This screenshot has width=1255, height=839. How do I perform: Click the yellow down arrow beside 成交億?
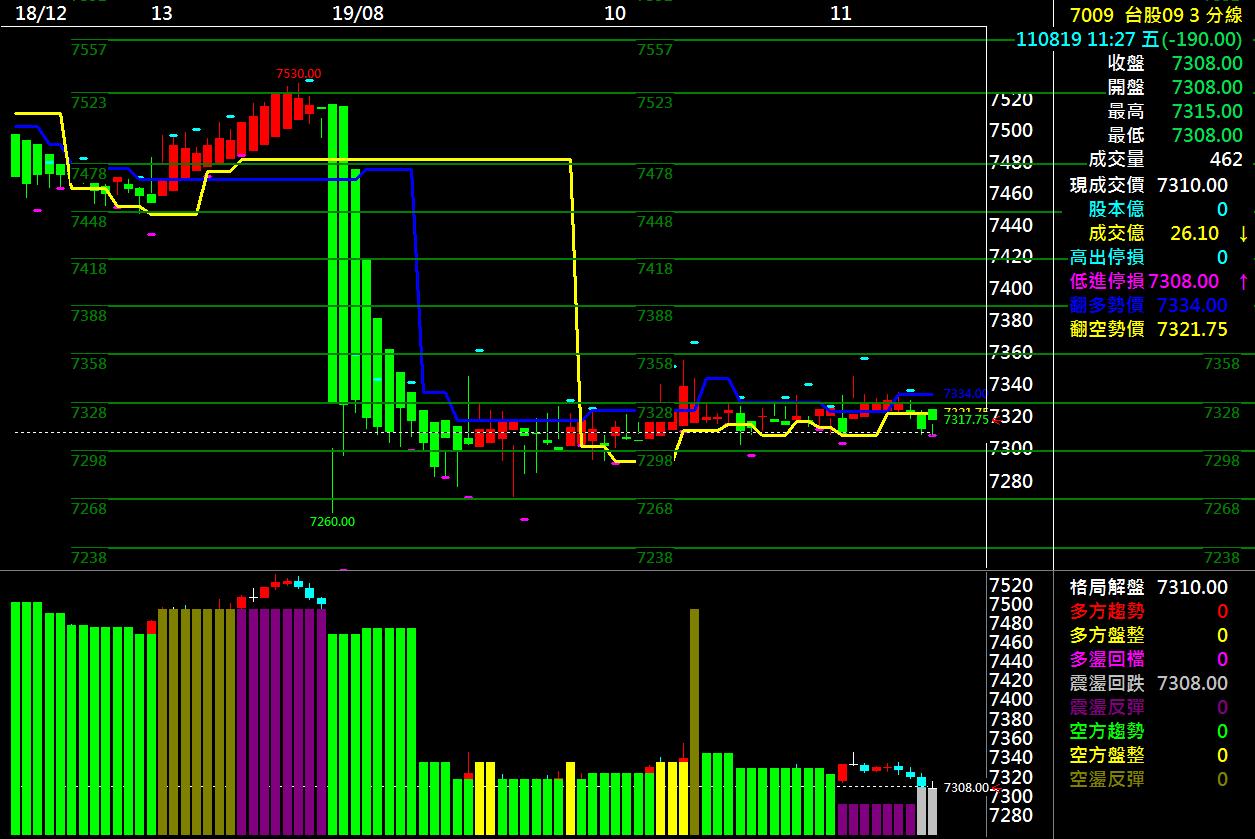click(x=1243, y=233)
